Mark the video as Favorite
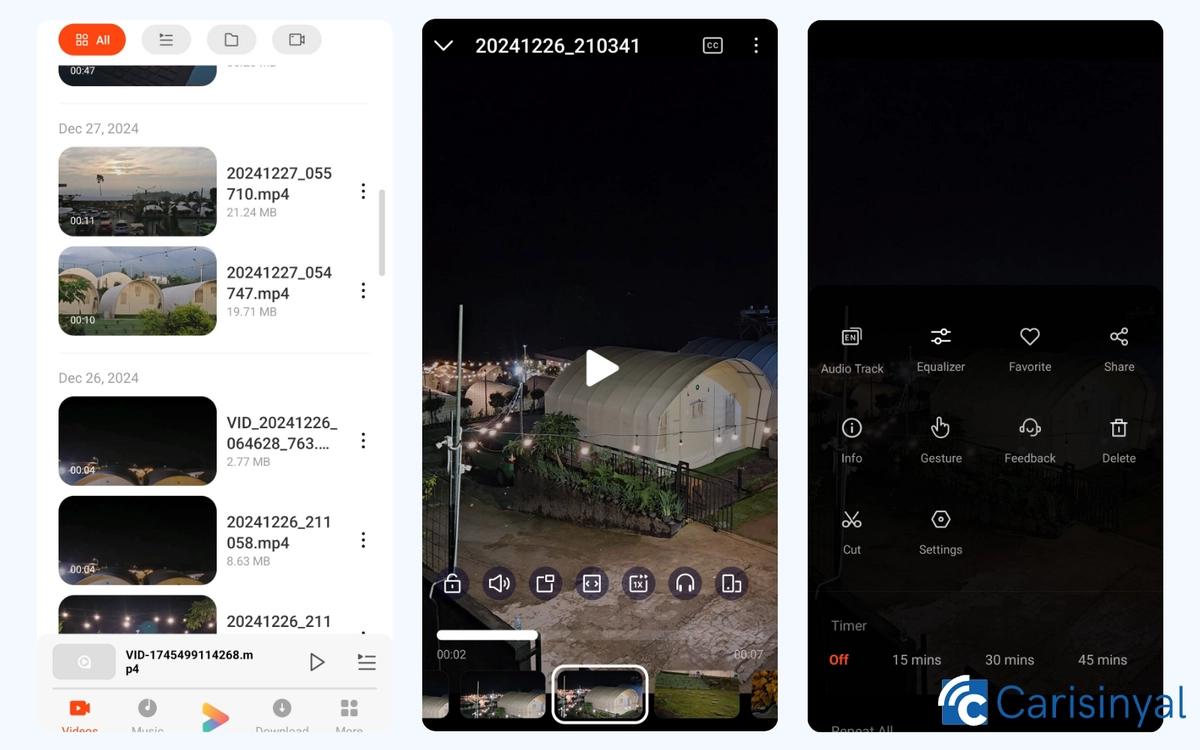The image size is (1200, 750). pyautogui.click(x=1030, y=350)
